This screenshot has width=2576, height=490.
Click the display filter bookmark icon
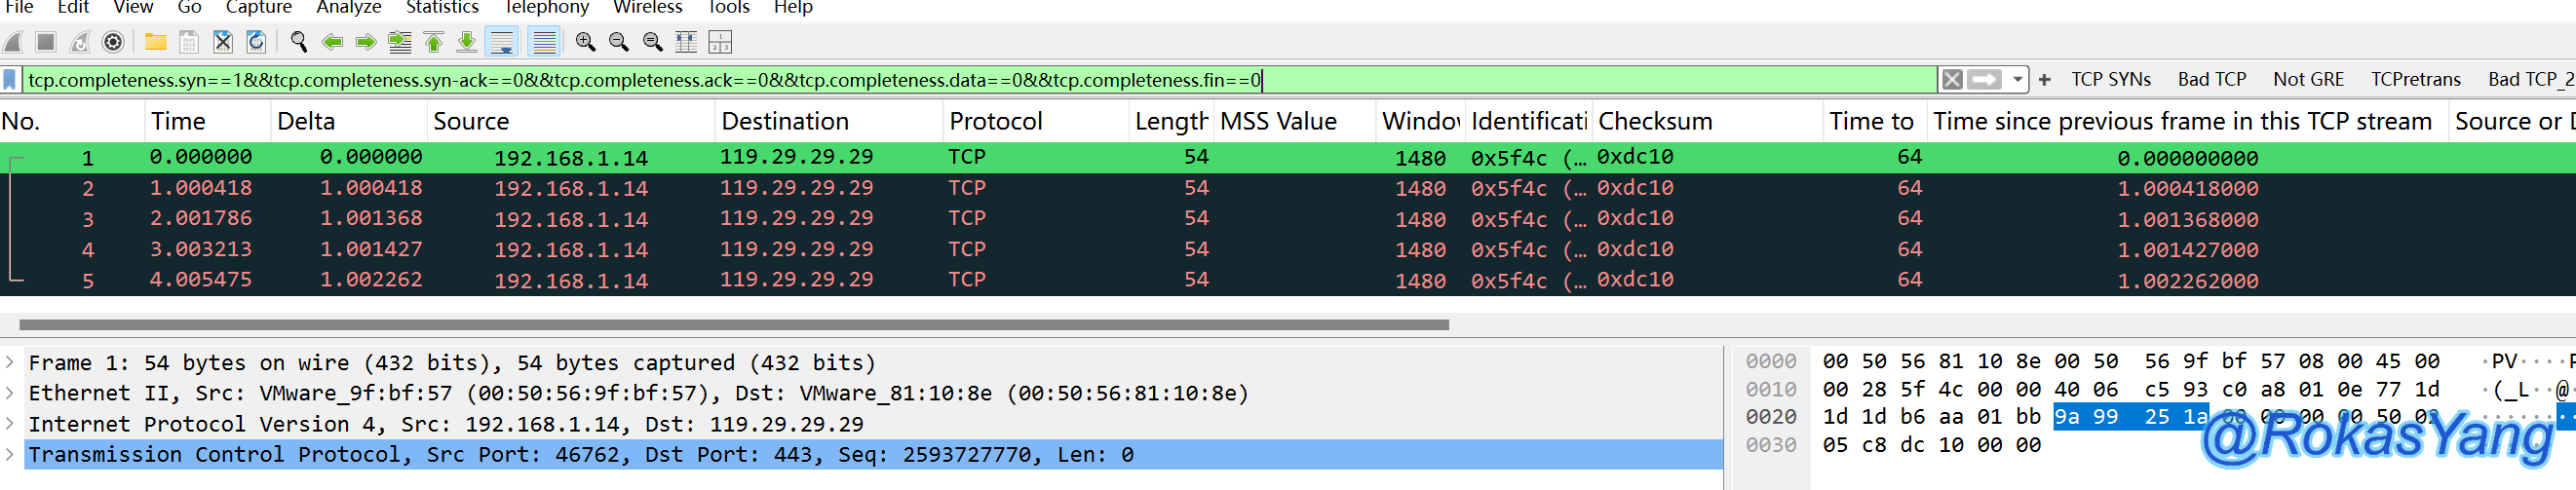click(x=10, y=80)
